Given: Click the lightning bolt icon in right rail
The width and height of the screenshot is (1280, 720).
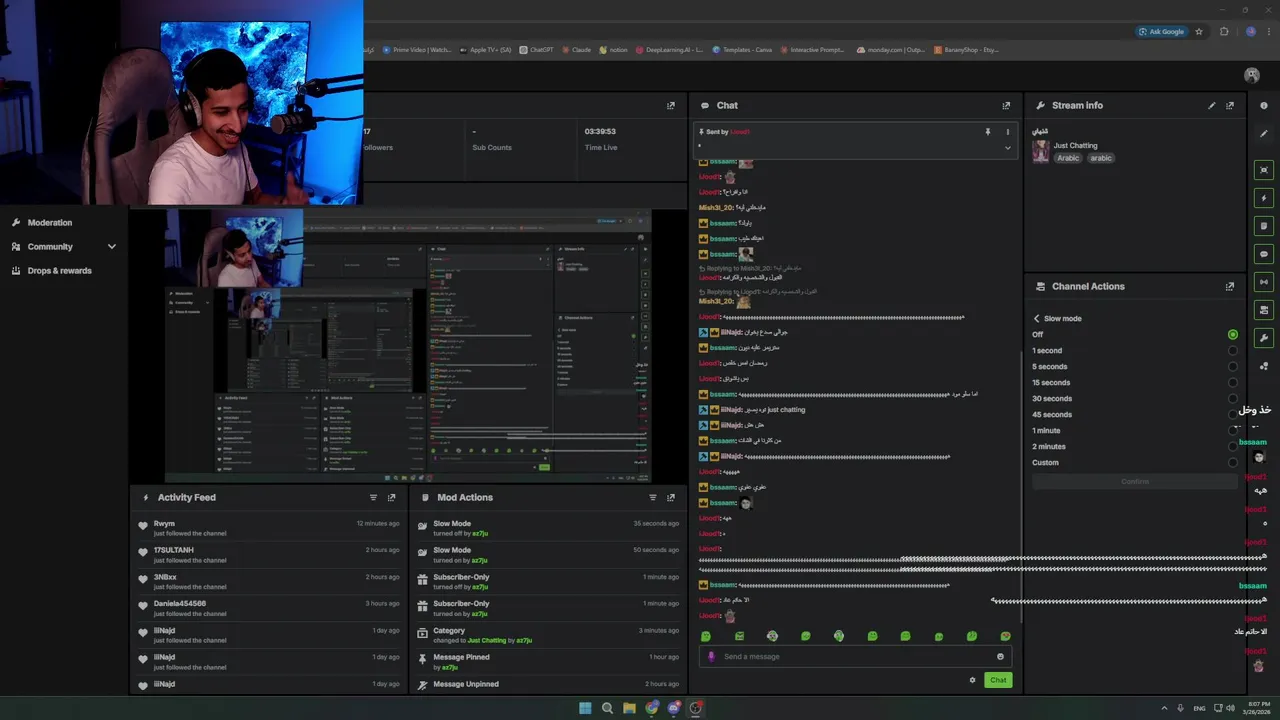Looking at the screenshot, I should [x=1264, y=198].
